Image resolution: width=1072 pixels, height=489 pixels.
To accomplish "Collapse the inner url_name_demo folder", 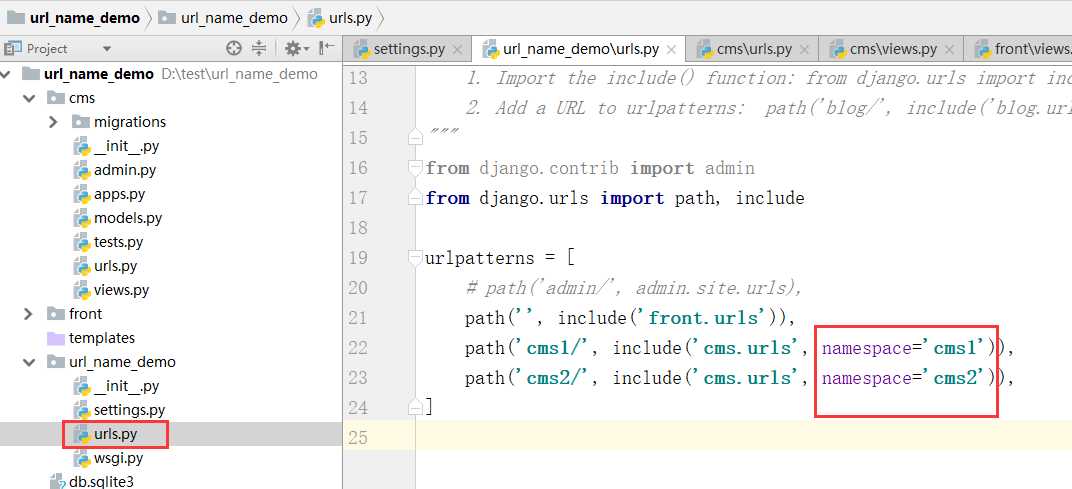I will (x=29, y=362).
